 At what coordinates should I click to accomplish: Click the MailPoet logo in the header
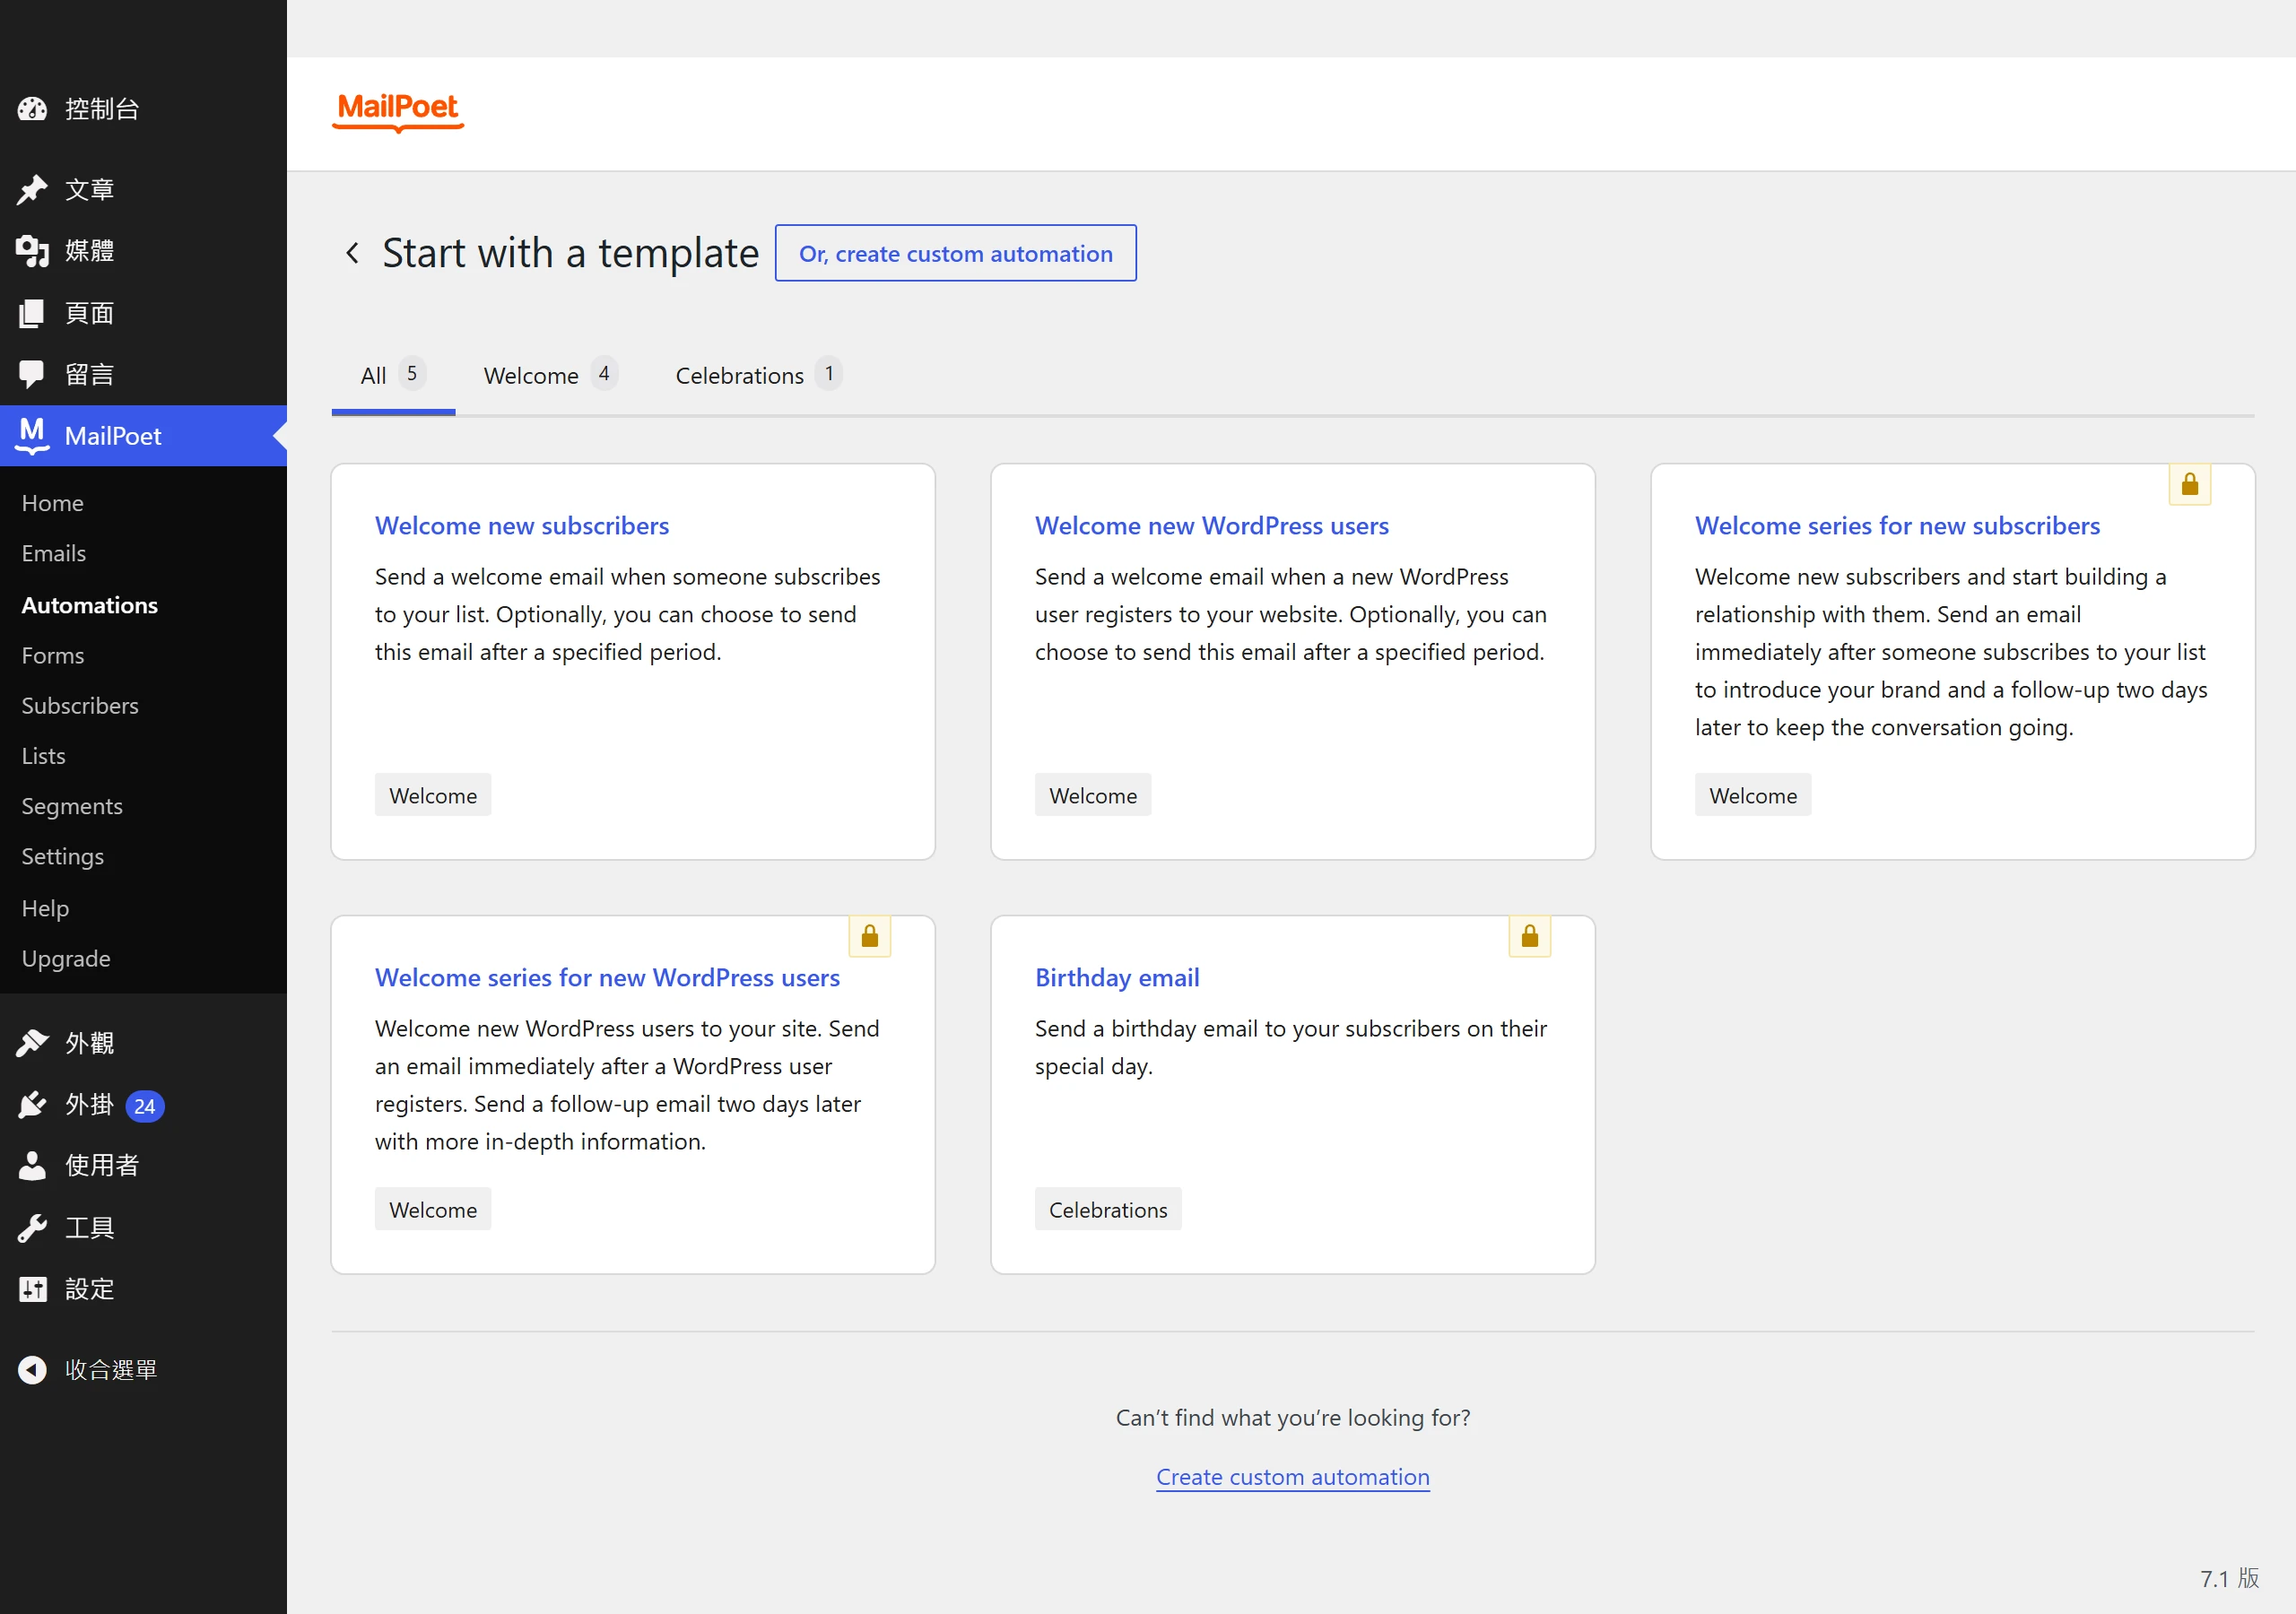398,111
